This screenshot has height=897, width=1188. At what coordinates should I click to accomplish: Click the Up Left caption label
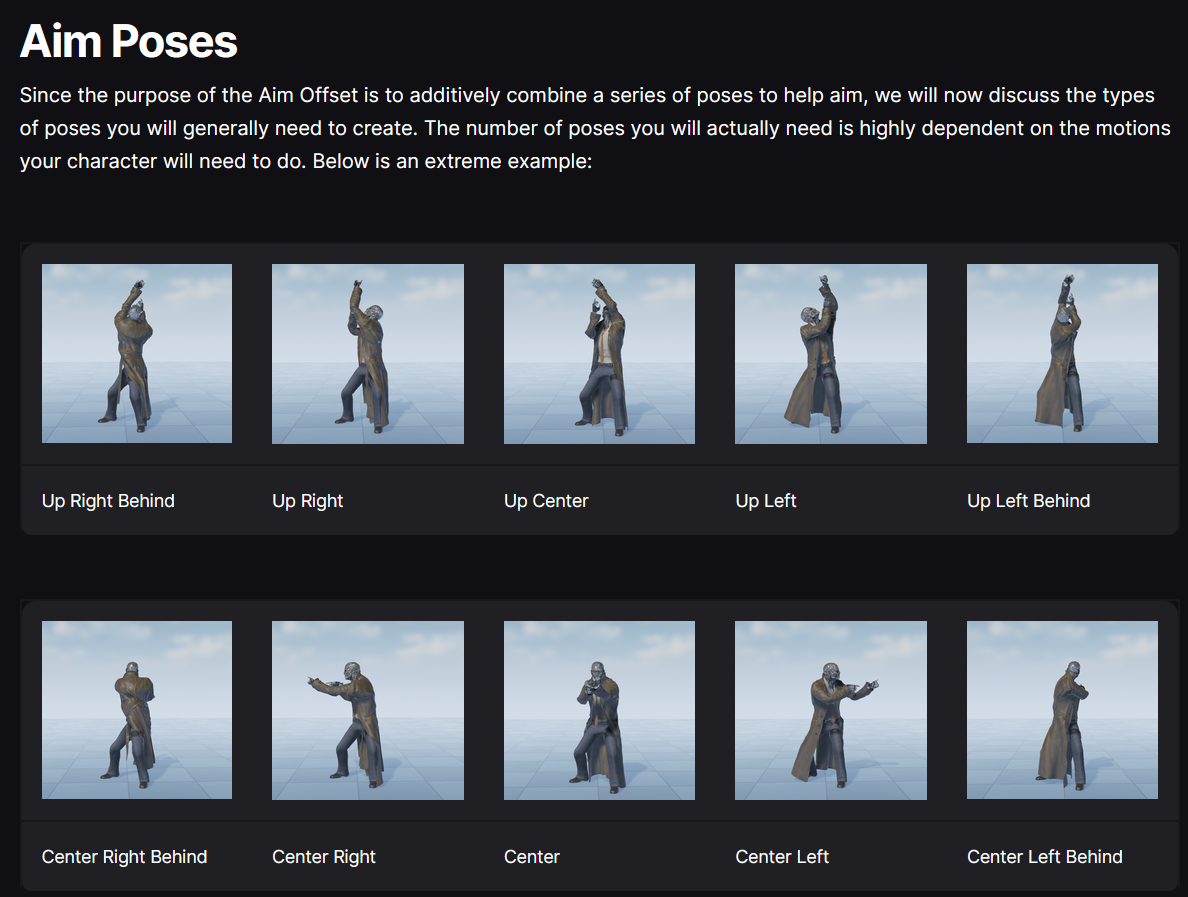coord(765,501)
